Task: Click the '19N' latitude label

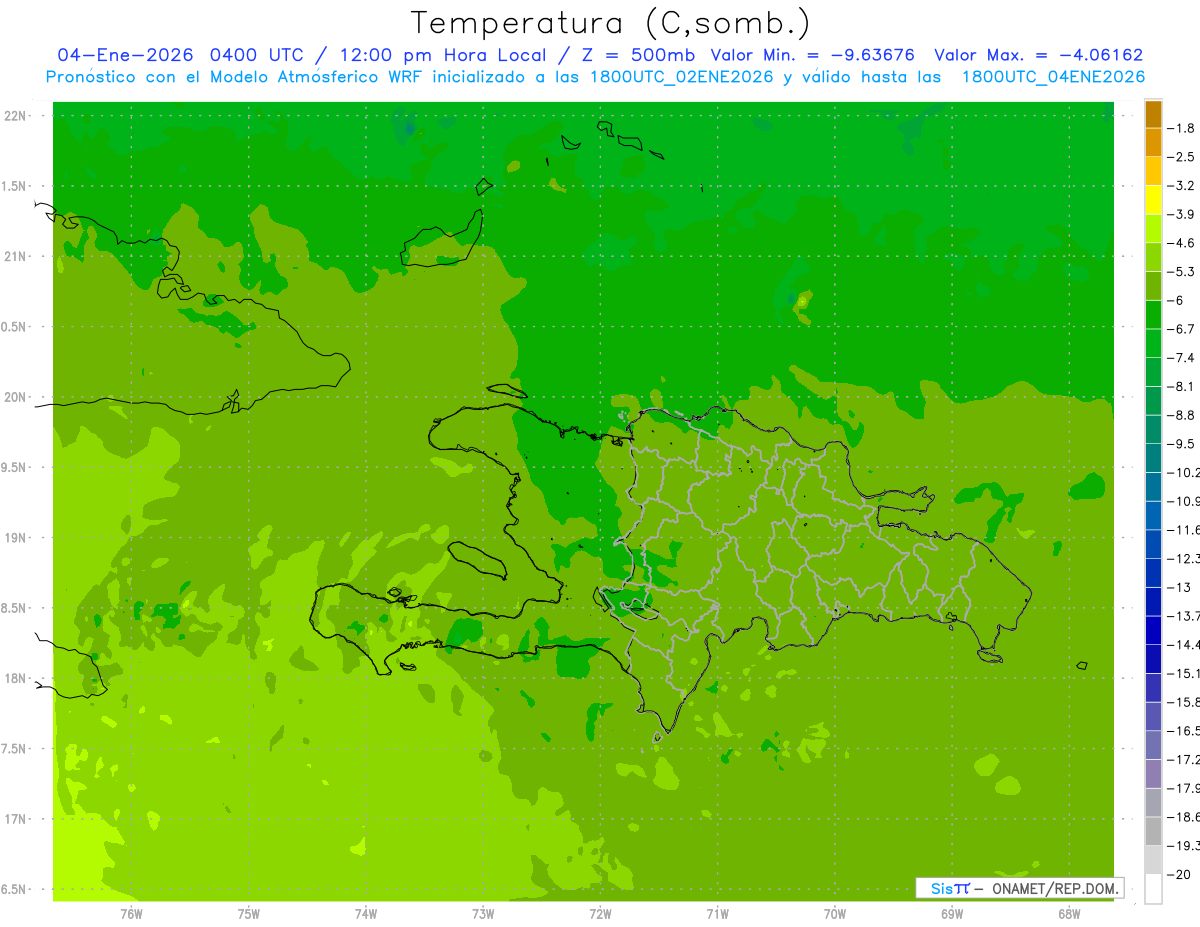Action: coord(15,538)
